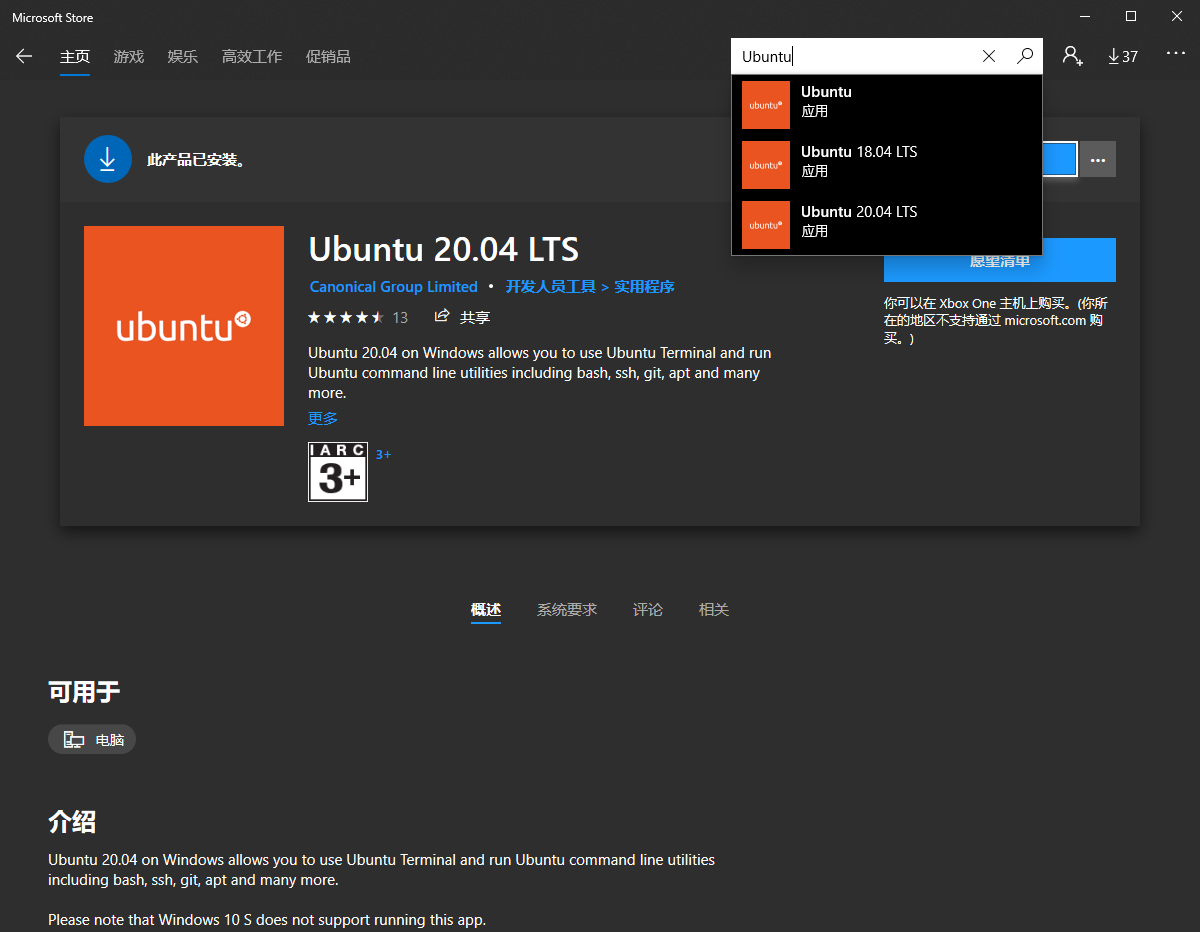1200x932 pixels.
Task: Open the 游戏 section
Action: pyautogui.click(x=128, y=56)
